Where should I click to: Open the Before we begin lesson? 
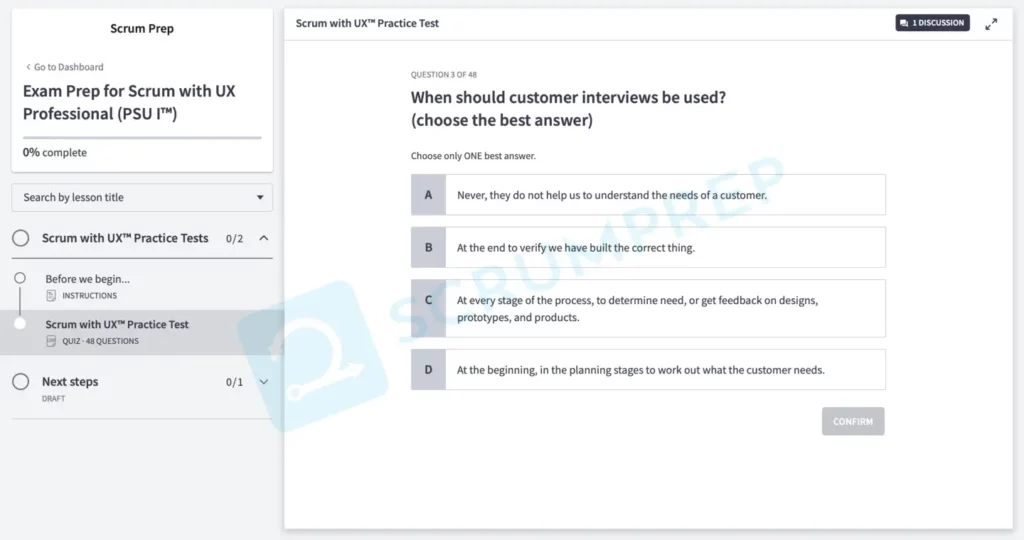(88, 279)
